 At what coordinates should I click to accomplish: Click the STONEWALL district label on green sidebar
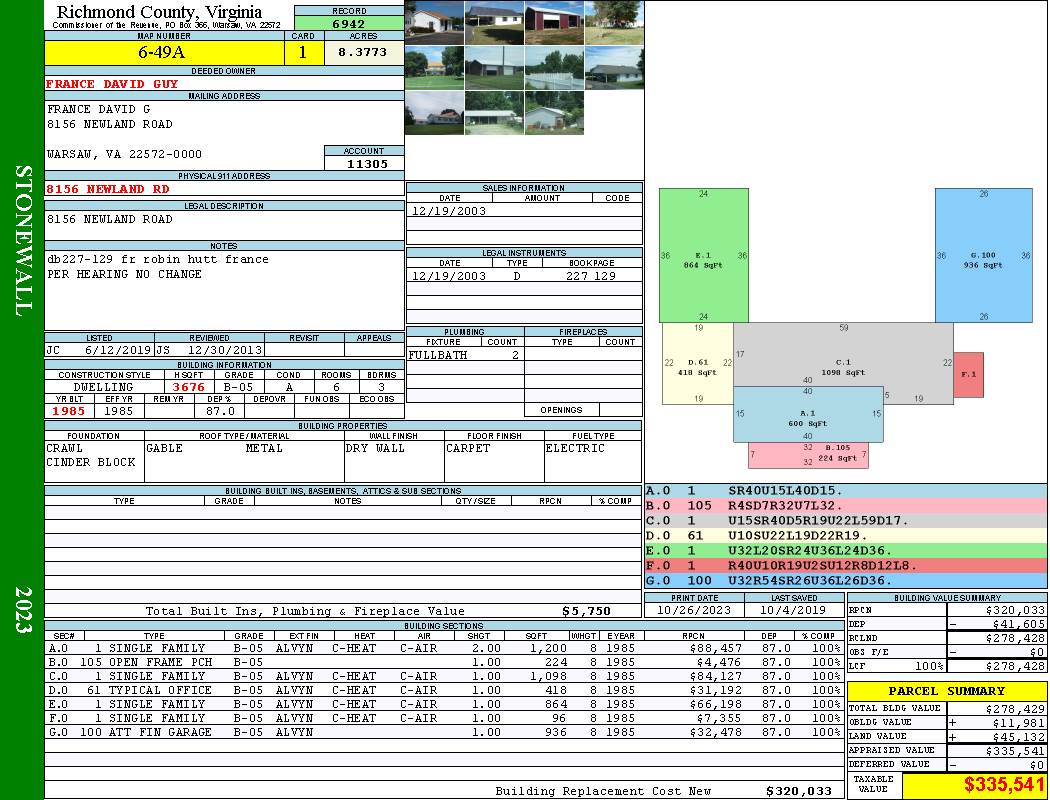click(x=23, y=241)
